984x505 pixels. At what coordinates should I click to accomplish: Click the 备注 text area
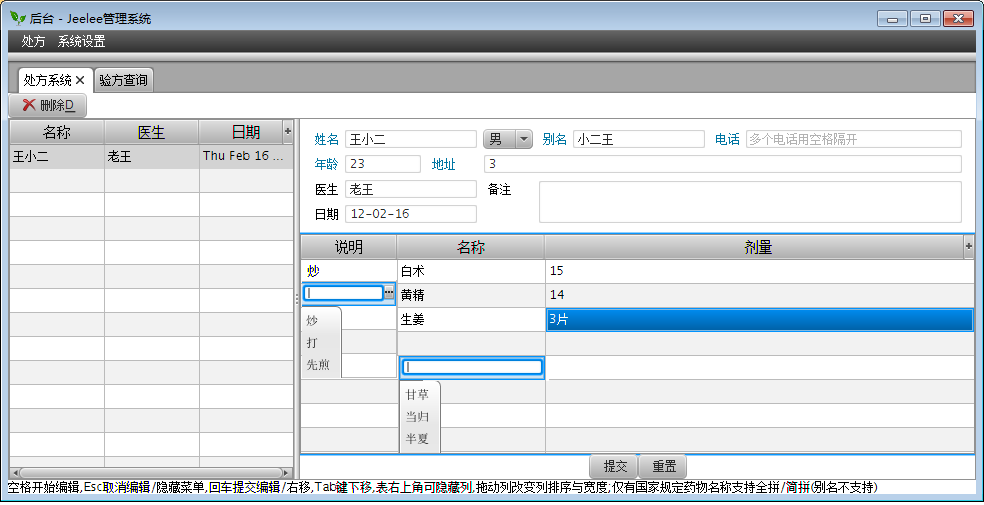750,202
